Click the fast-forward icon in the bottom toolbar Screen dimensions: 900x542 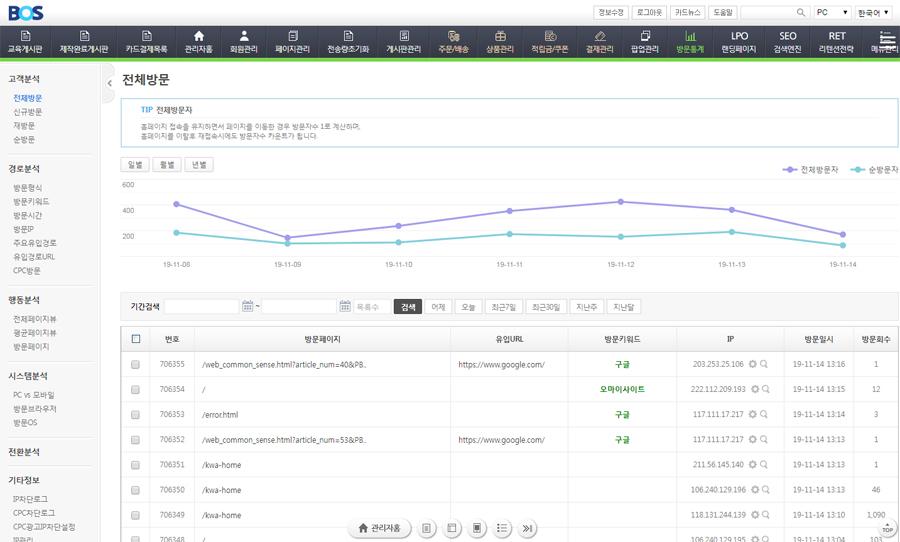[x=528, y=528]
